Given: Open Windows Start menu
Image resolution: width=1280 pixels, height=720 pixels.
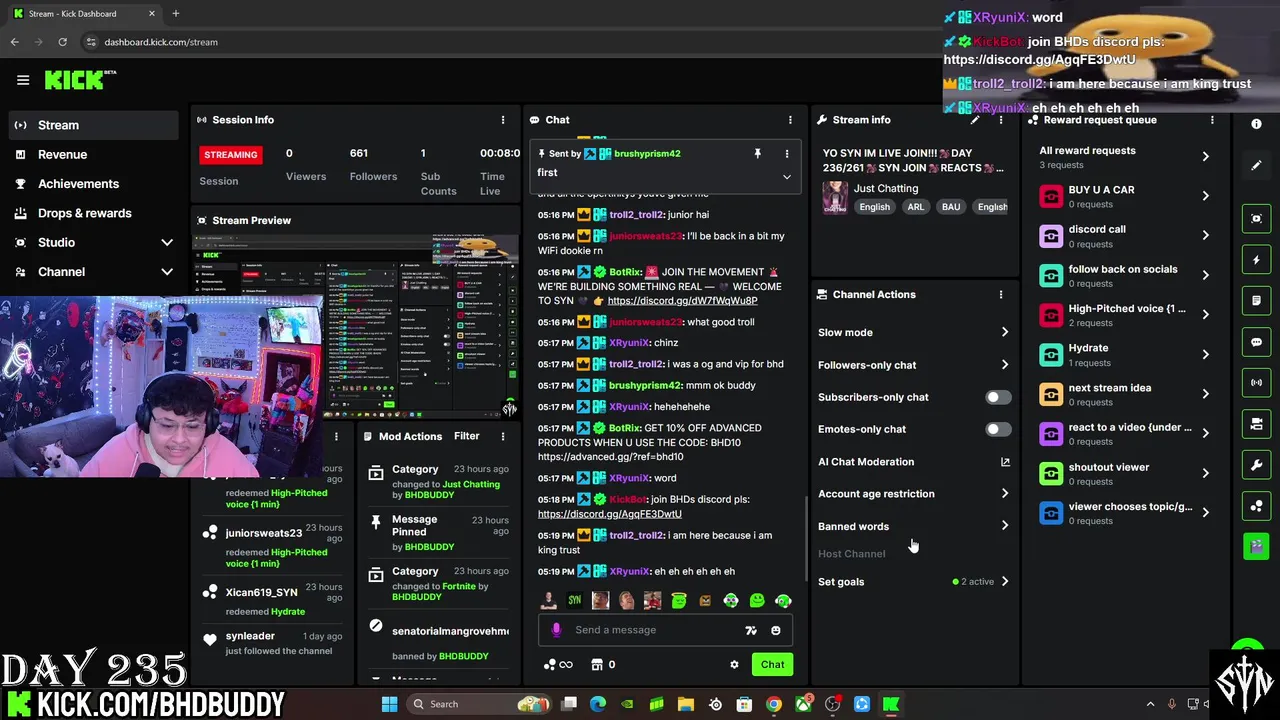Looking at the screenshot, I should [x=389, y=704].
